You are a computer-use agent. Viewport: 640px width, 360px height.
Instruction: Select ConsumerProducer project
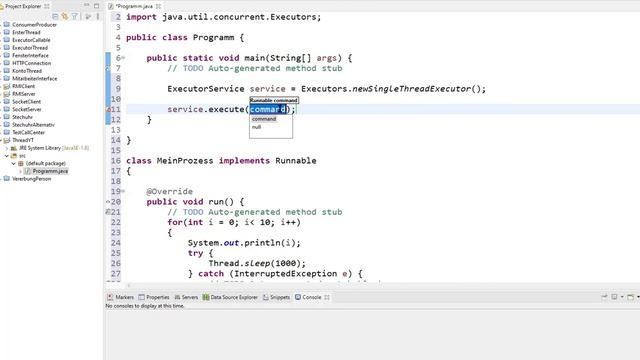click(x=34, y=24)
